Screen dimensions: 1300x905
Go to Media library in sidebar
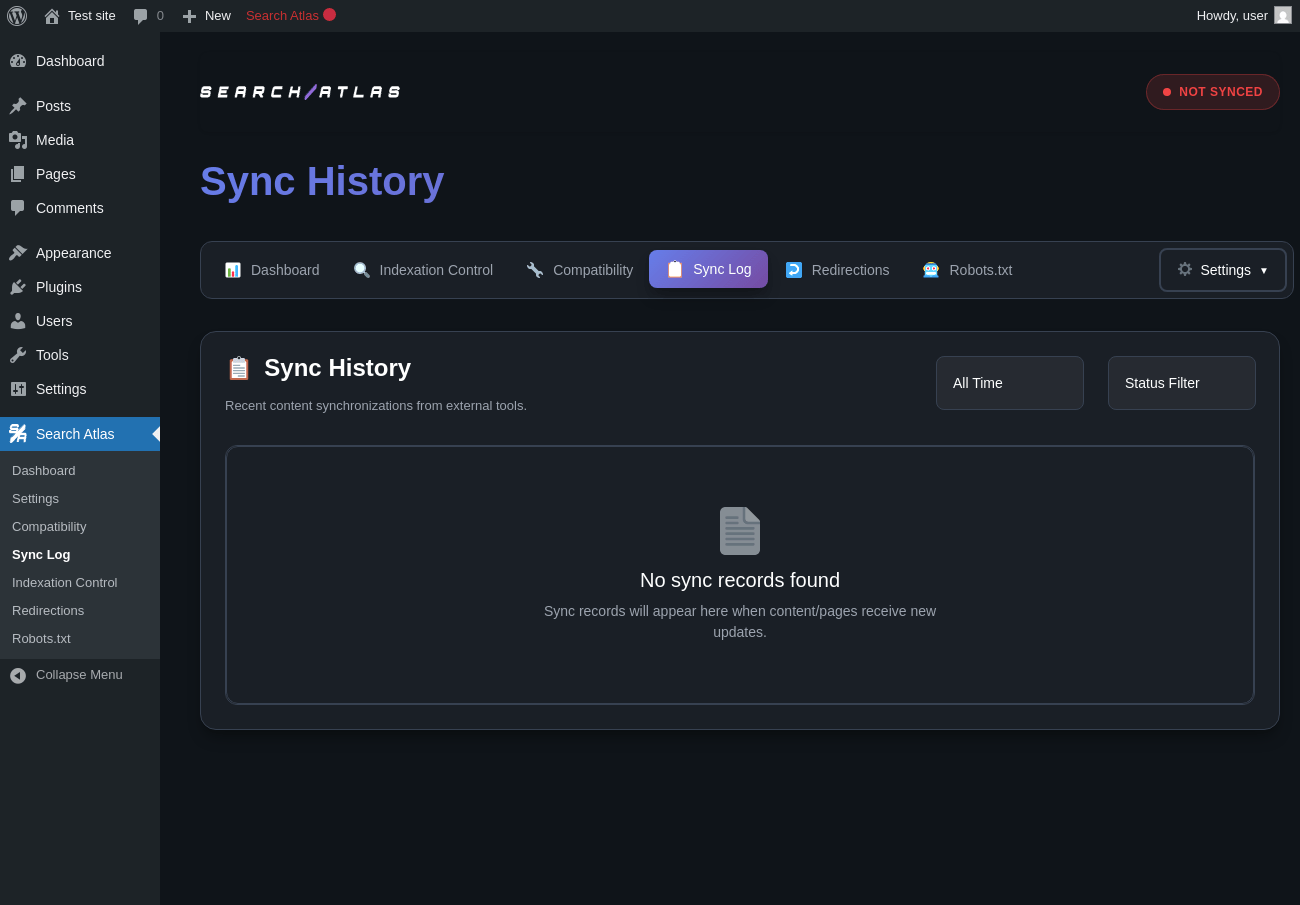click(55, 140)
